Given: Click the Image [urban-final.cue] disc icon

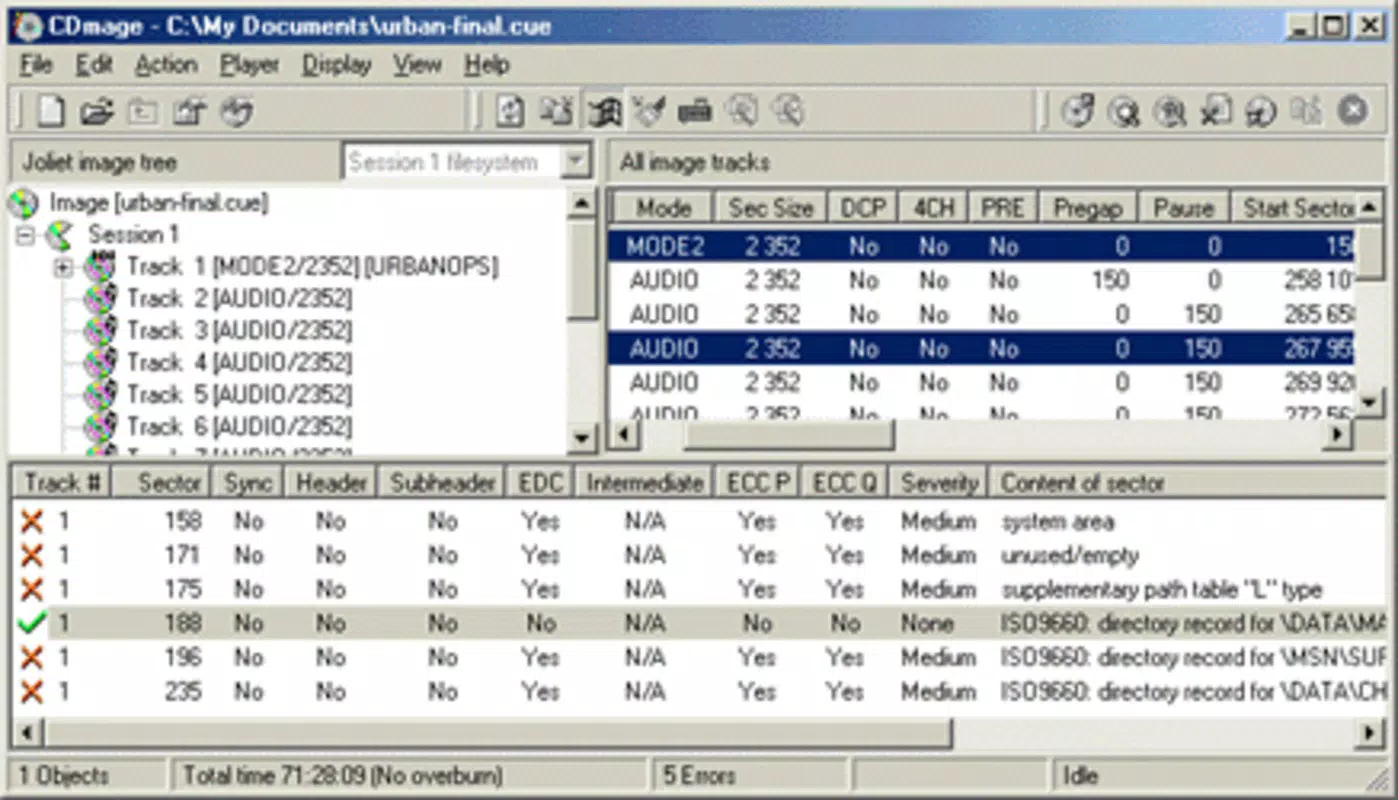Looking at the screenshot, I should point(23,204).
